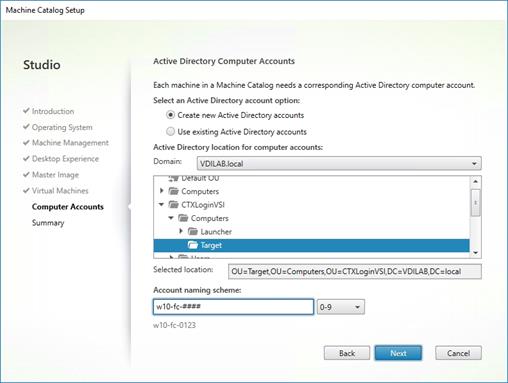Click the Next button
This screenshot has width=508, height=383.
pyautogui.click(x=398, y=353)
